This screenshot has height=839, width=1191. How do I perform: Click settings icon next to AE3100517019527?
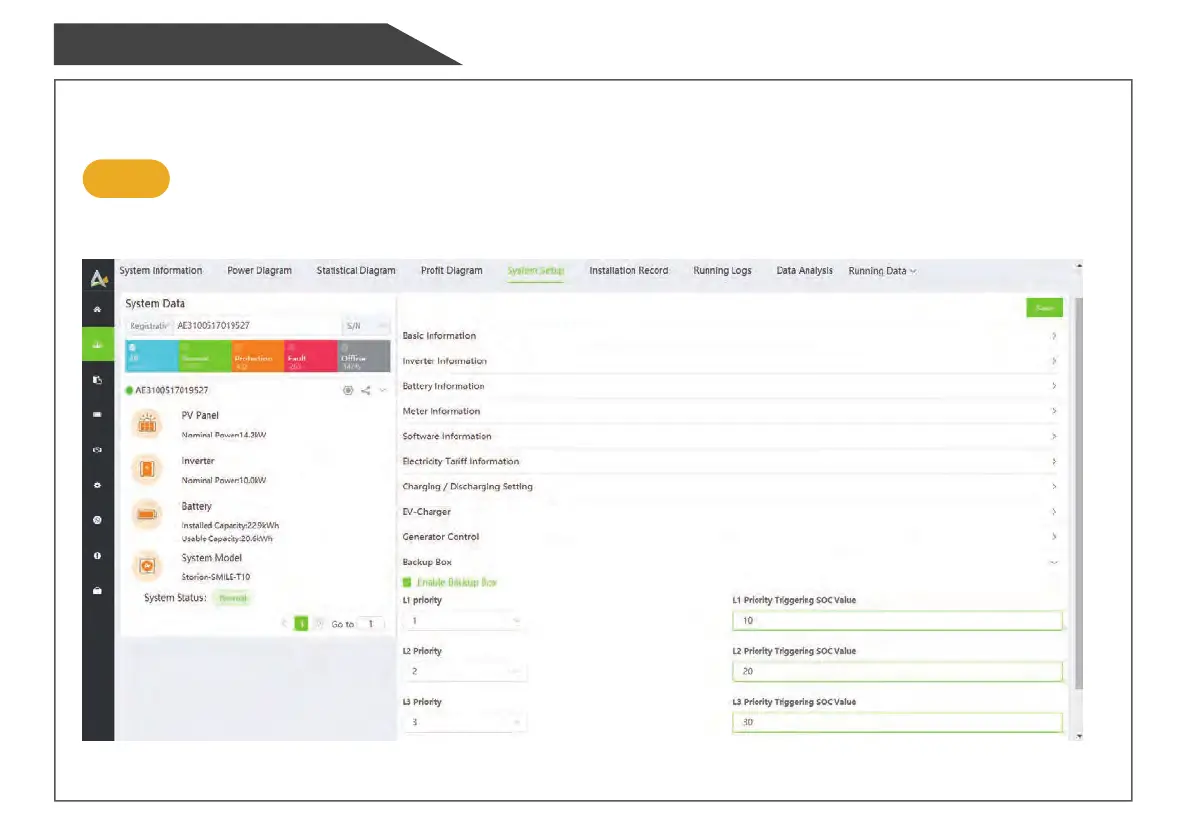click(348, 390)
